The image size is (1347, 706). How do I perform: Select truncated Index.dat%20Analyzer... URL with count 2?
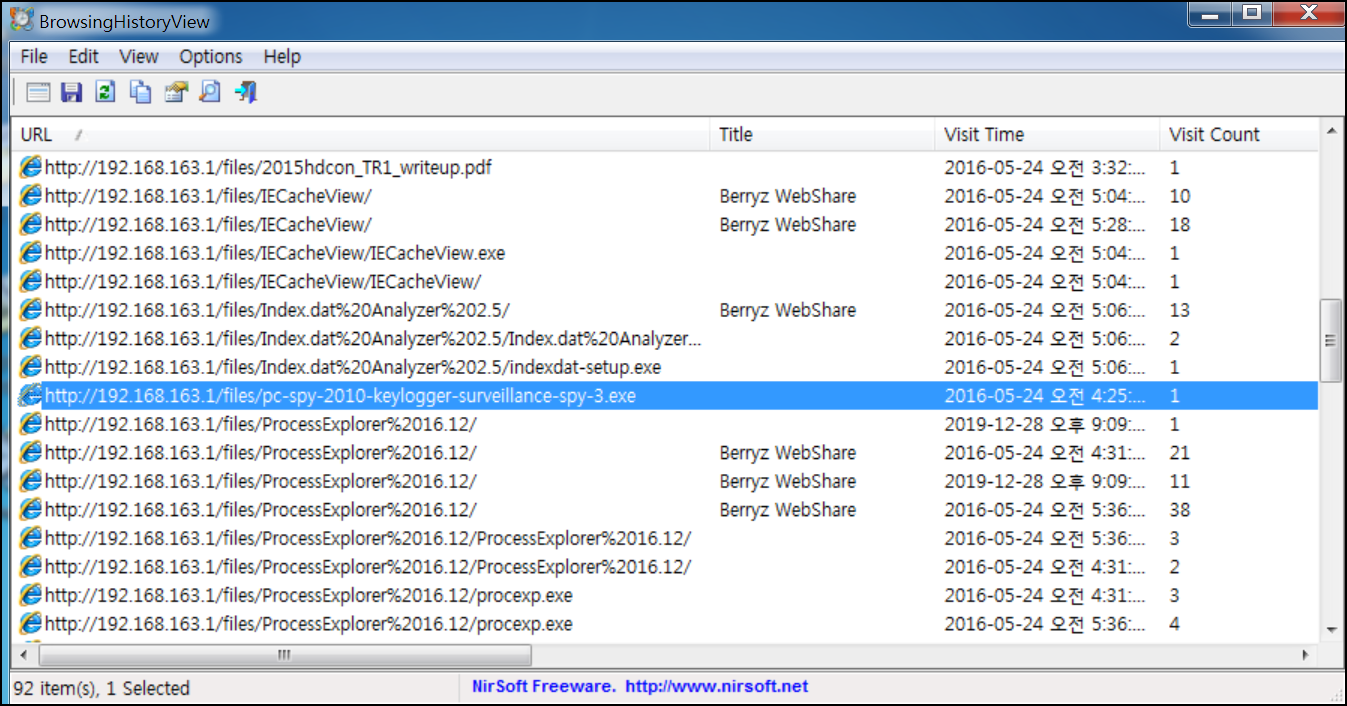373,338
